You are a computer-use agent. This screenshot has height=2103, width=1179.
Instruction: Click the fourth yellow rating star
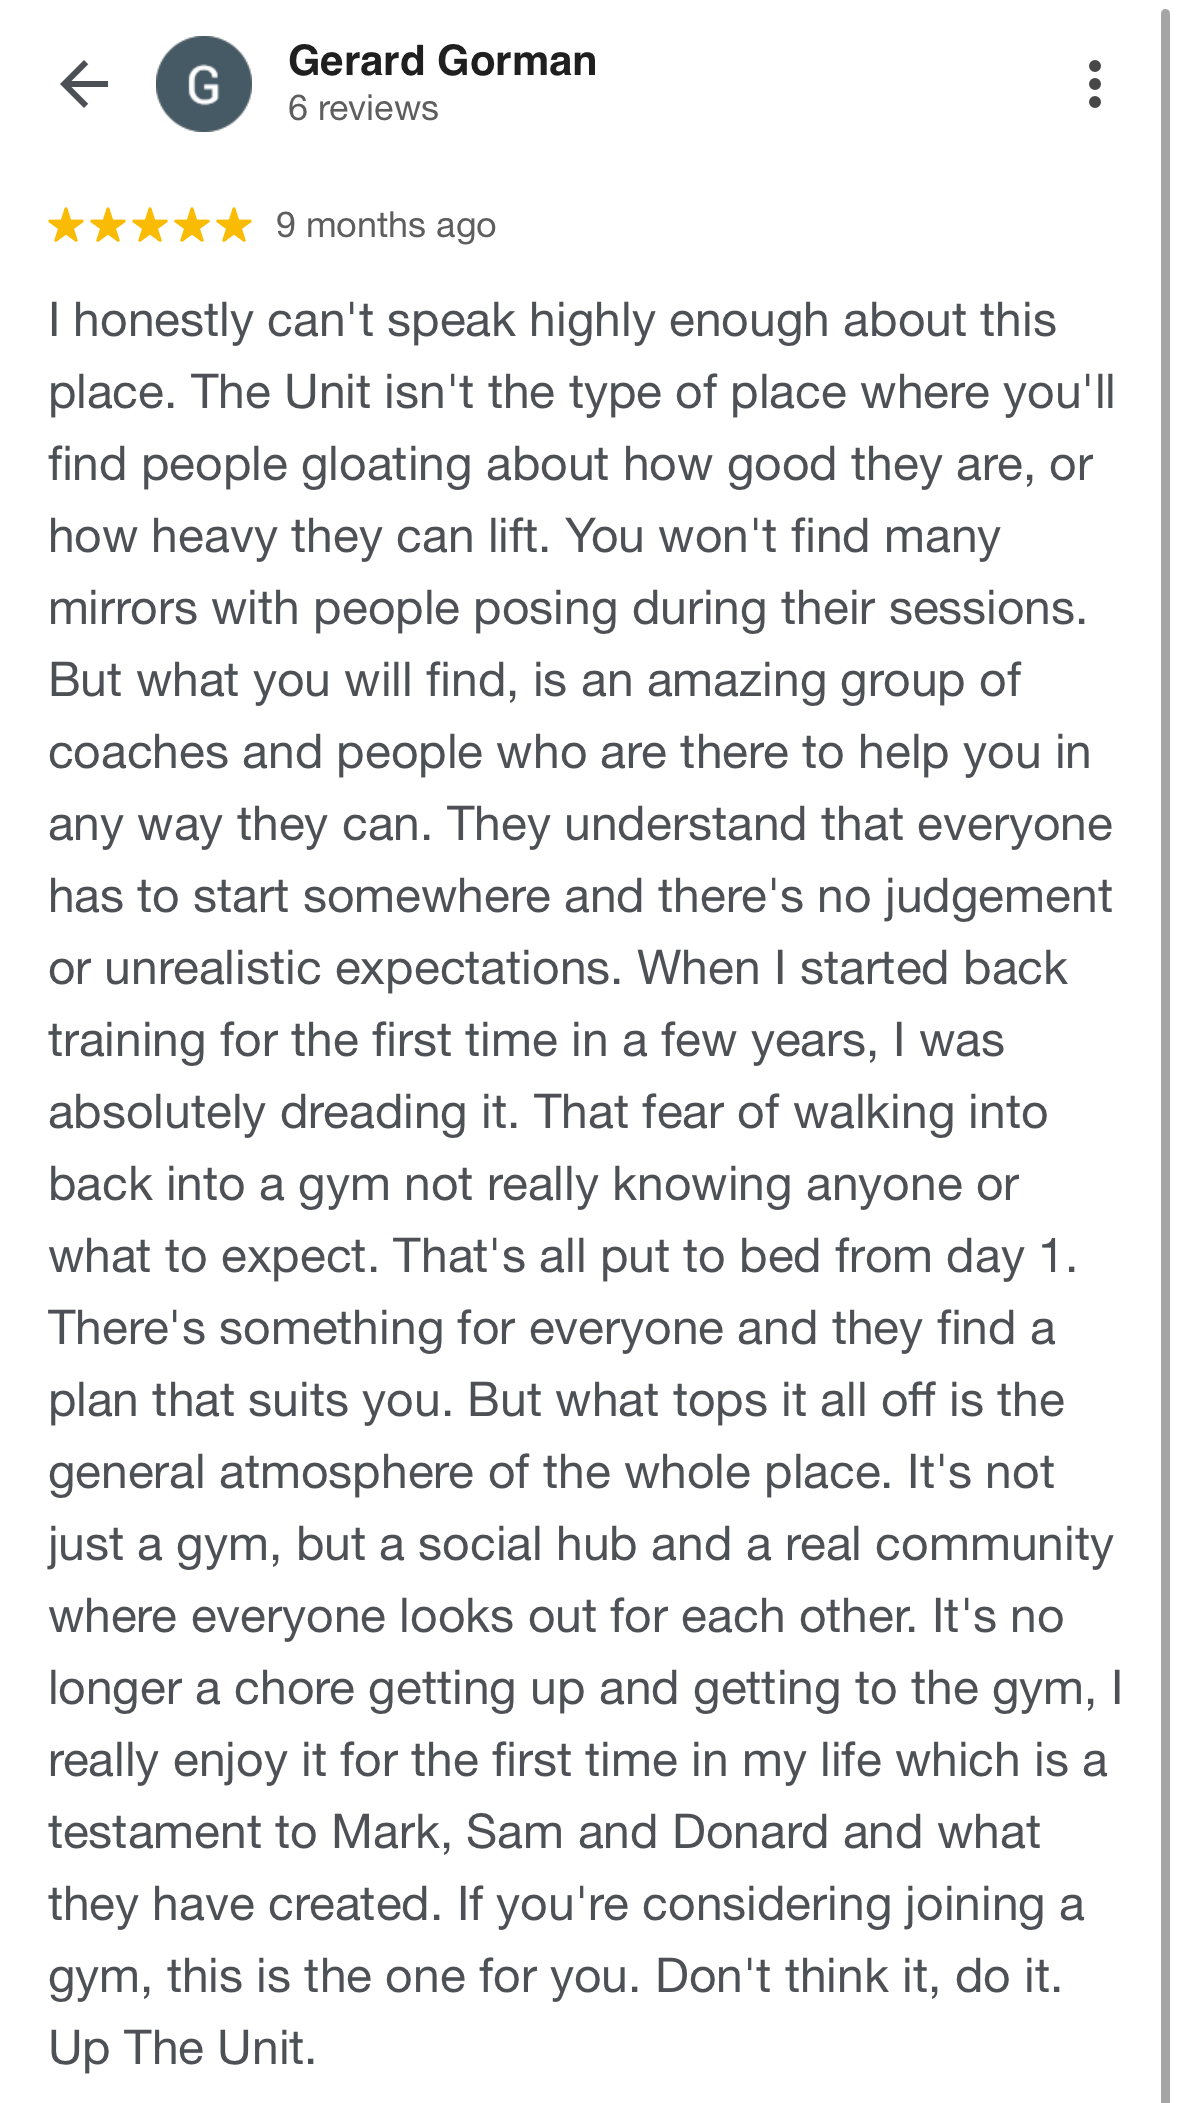(192, 226)
